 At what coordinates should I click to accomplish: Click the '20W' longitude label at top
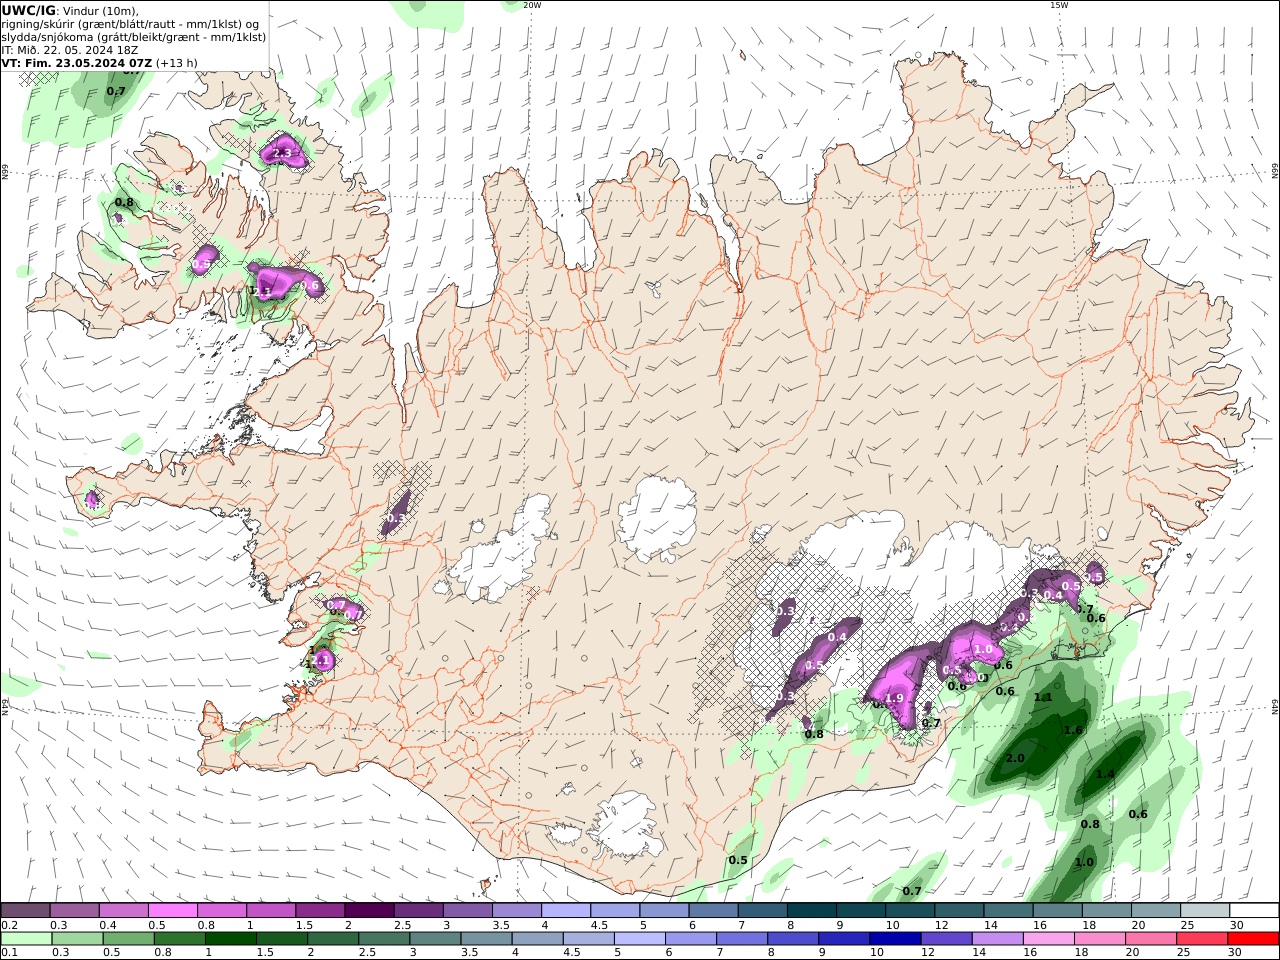click(532, 5)
